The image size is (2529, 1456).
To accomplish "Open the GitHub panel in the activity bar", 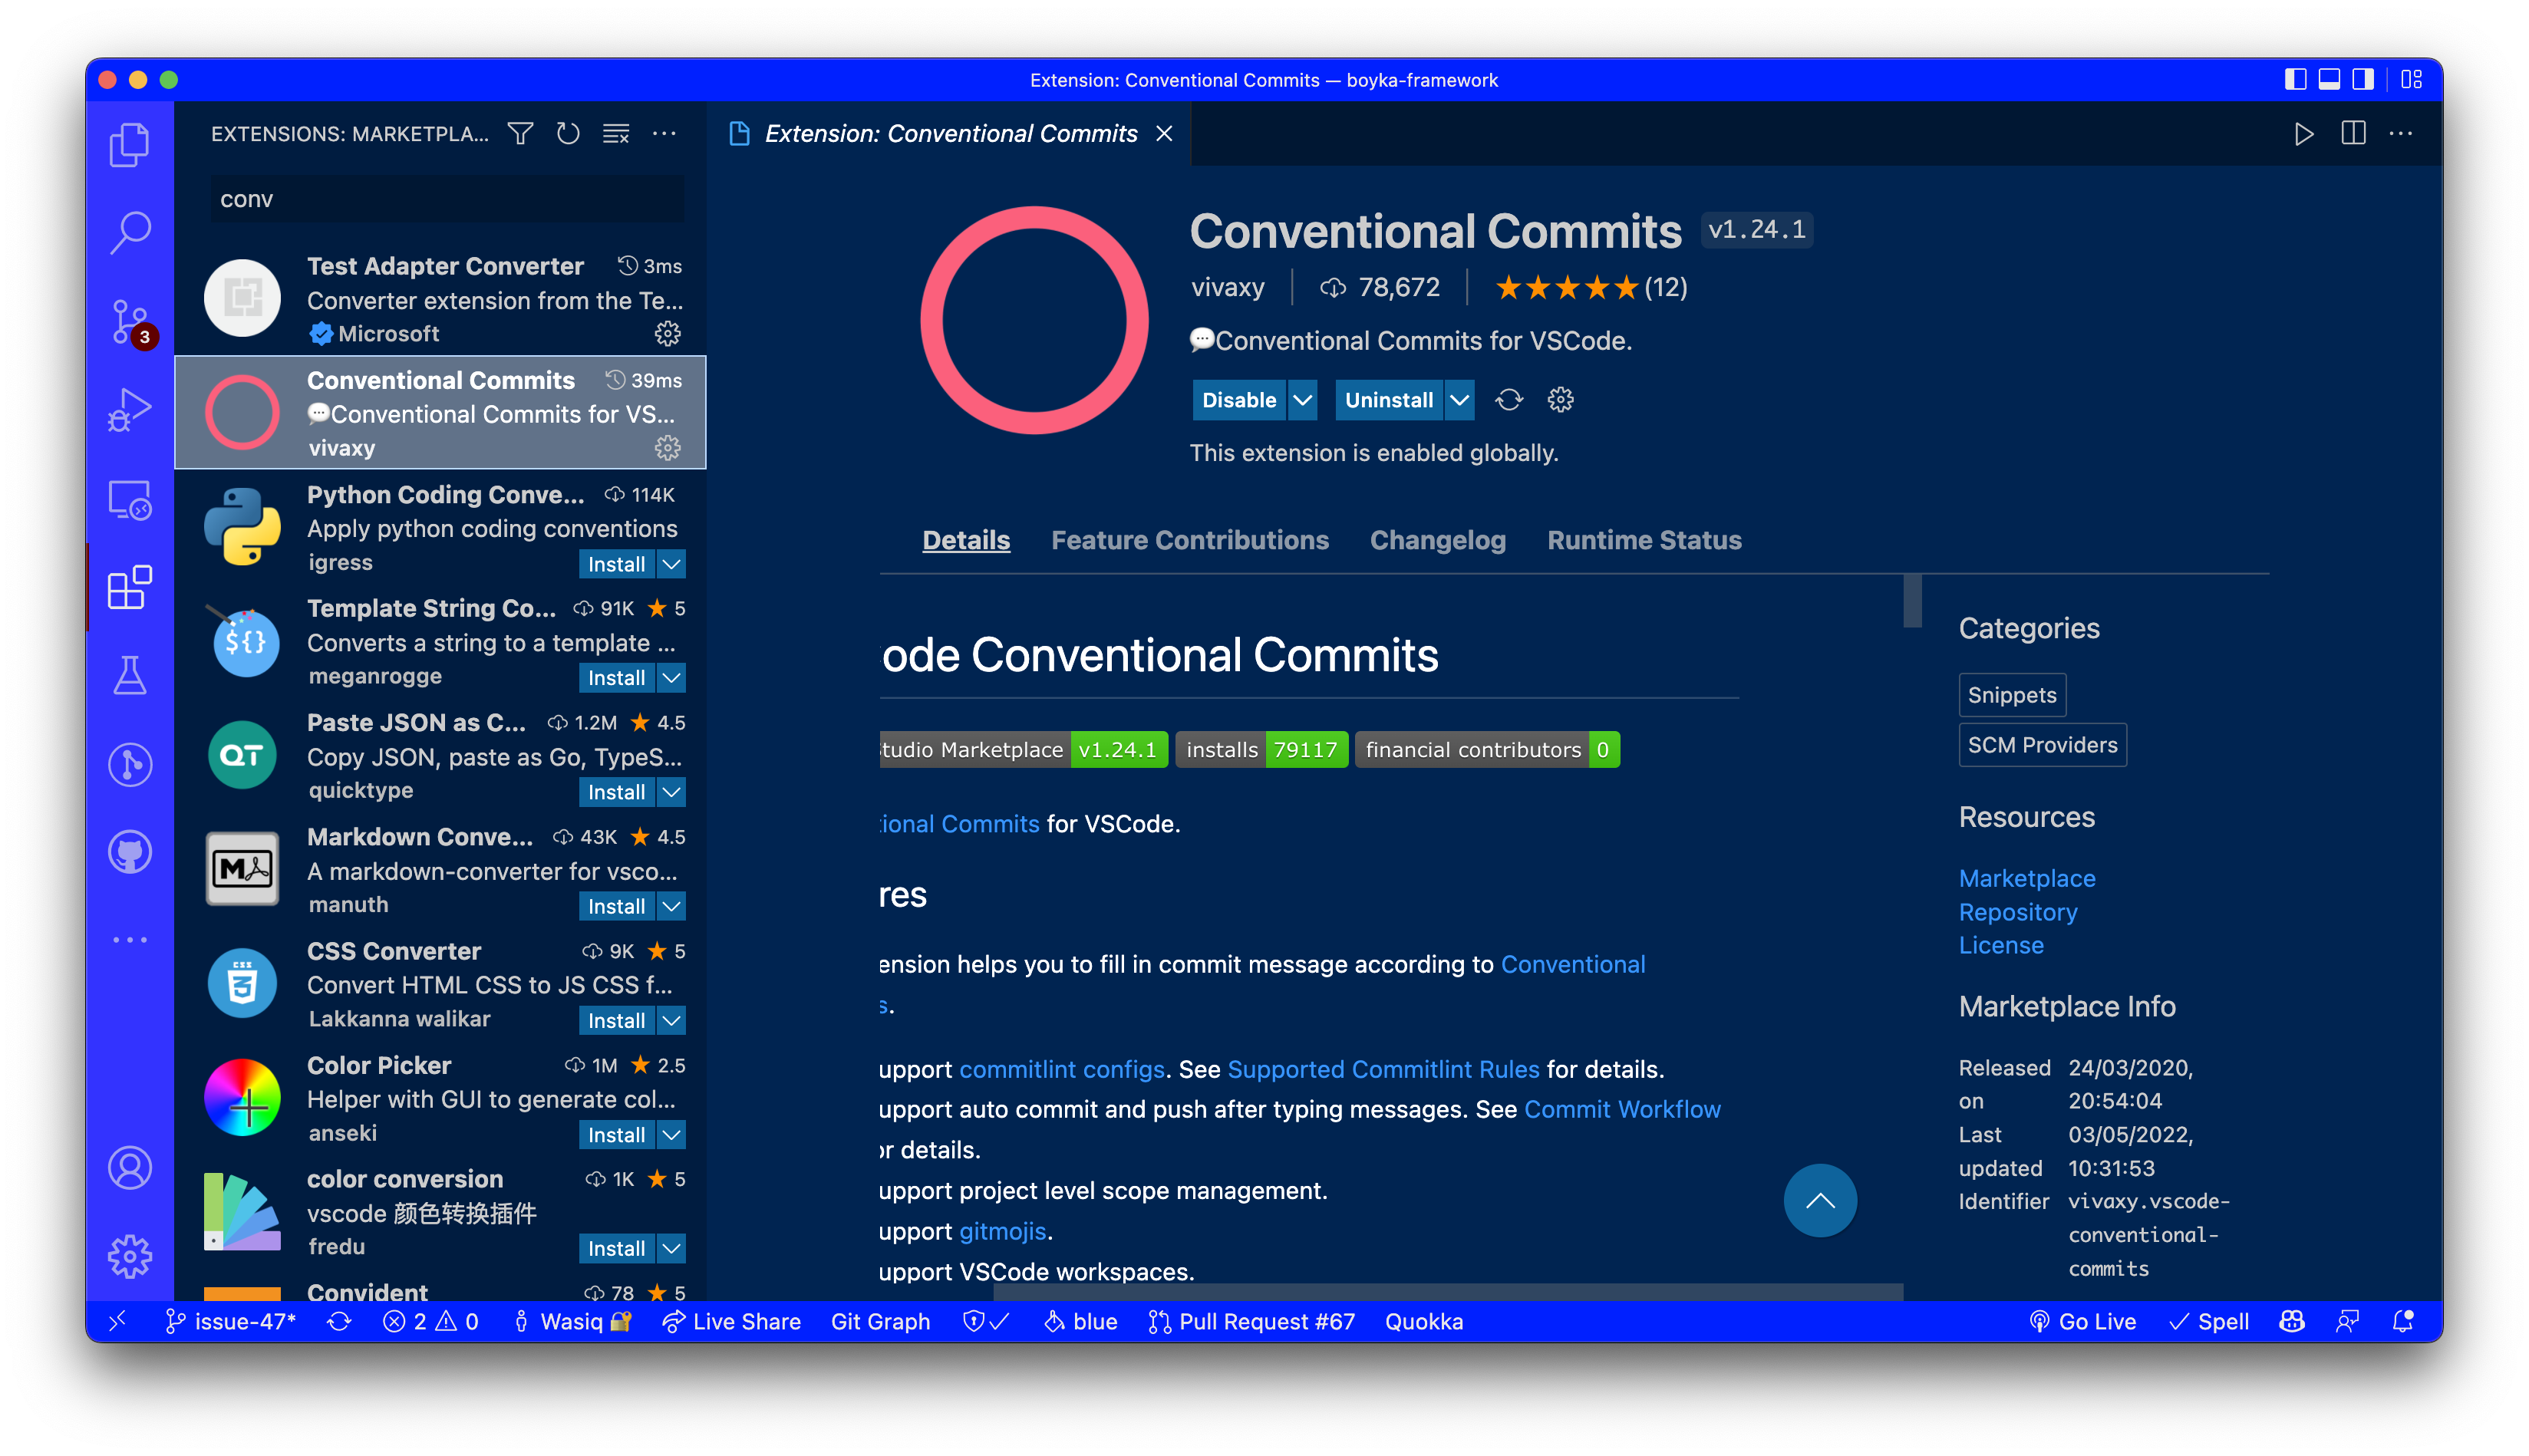I will 130,851.
